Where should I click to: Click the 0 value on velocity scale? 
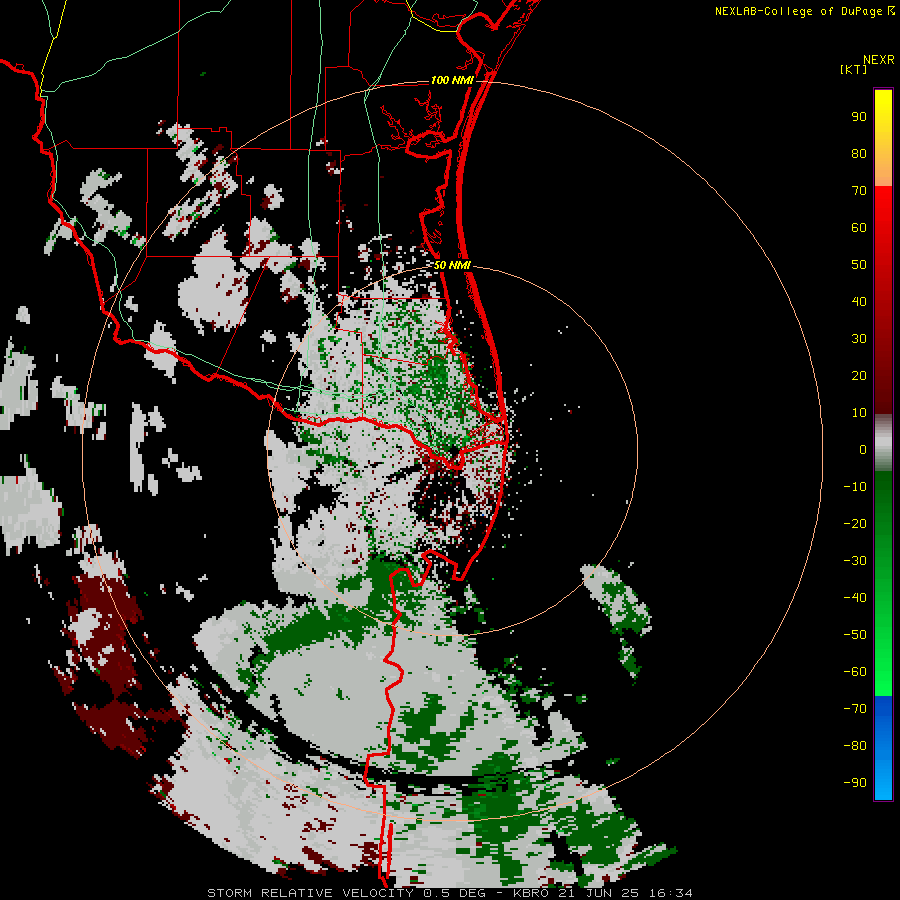click(x=863, y=450)
